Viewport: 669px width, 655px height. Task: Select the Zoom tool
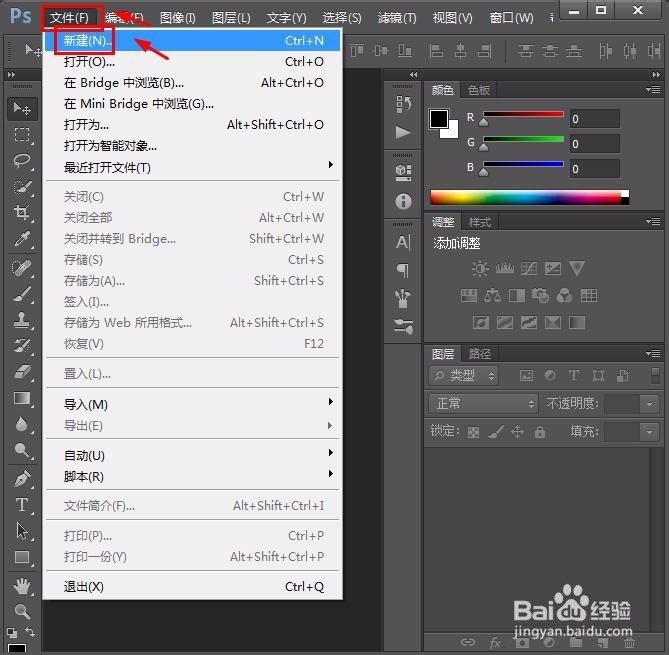coord(22,611)
